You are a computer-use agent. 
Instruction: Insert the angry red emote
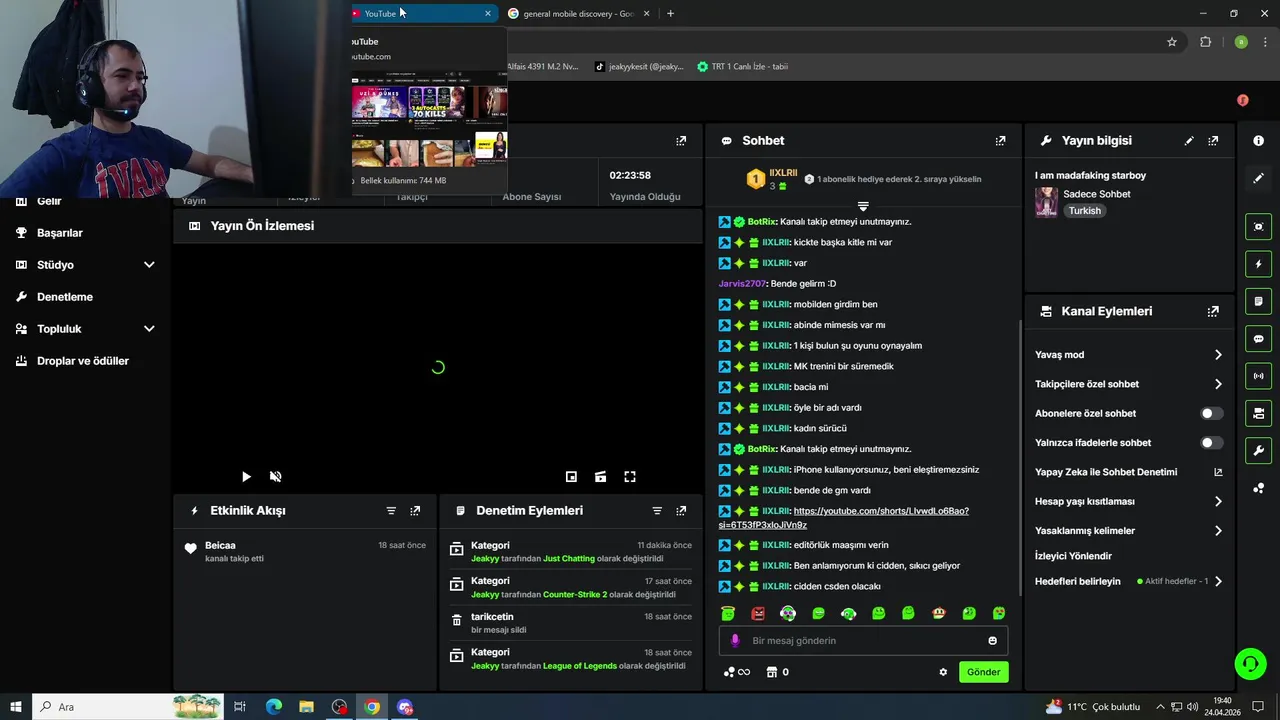point(758,613)
